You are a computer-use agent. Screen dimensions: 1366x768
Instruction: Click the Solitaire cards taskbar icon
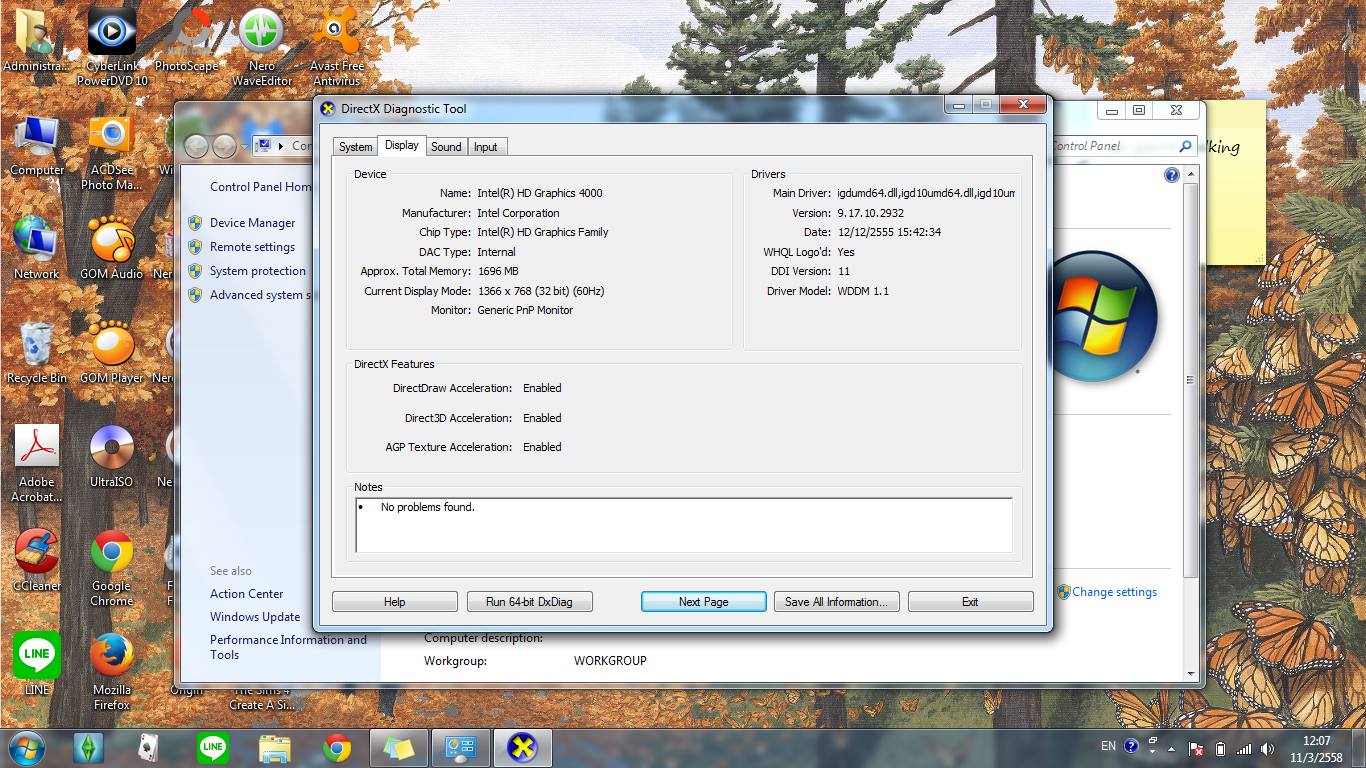click(149, 748)
